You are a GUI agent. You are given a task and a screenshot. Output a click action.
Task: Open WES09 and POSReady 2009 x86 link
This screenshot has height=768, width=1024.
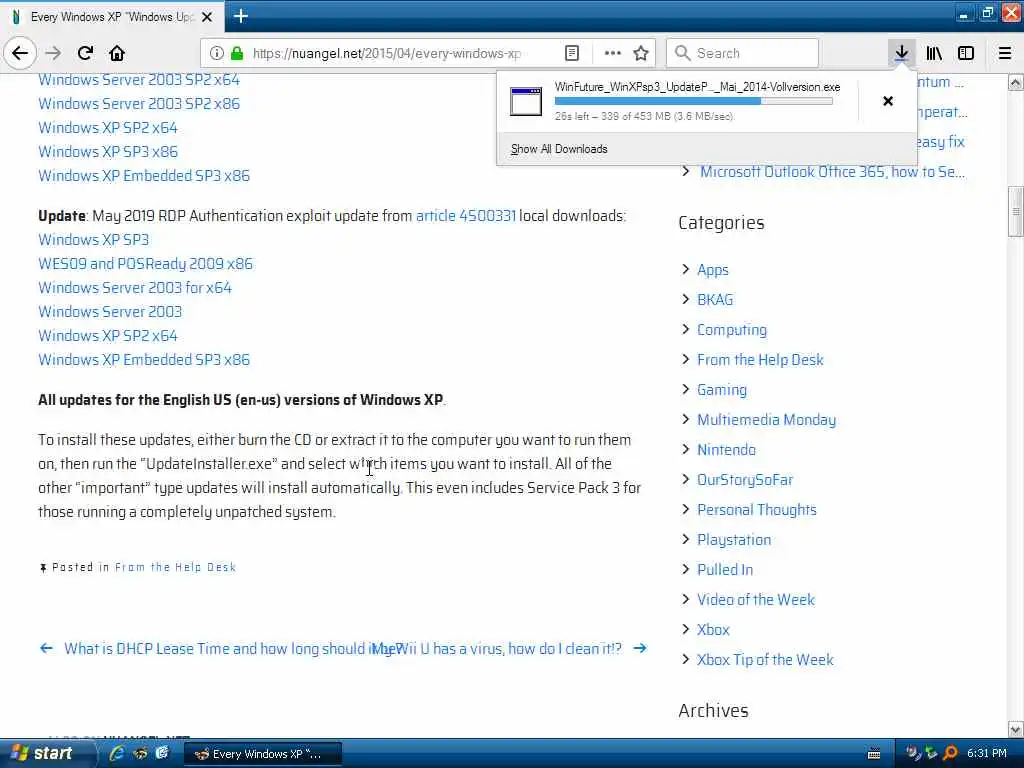(145, 264)
